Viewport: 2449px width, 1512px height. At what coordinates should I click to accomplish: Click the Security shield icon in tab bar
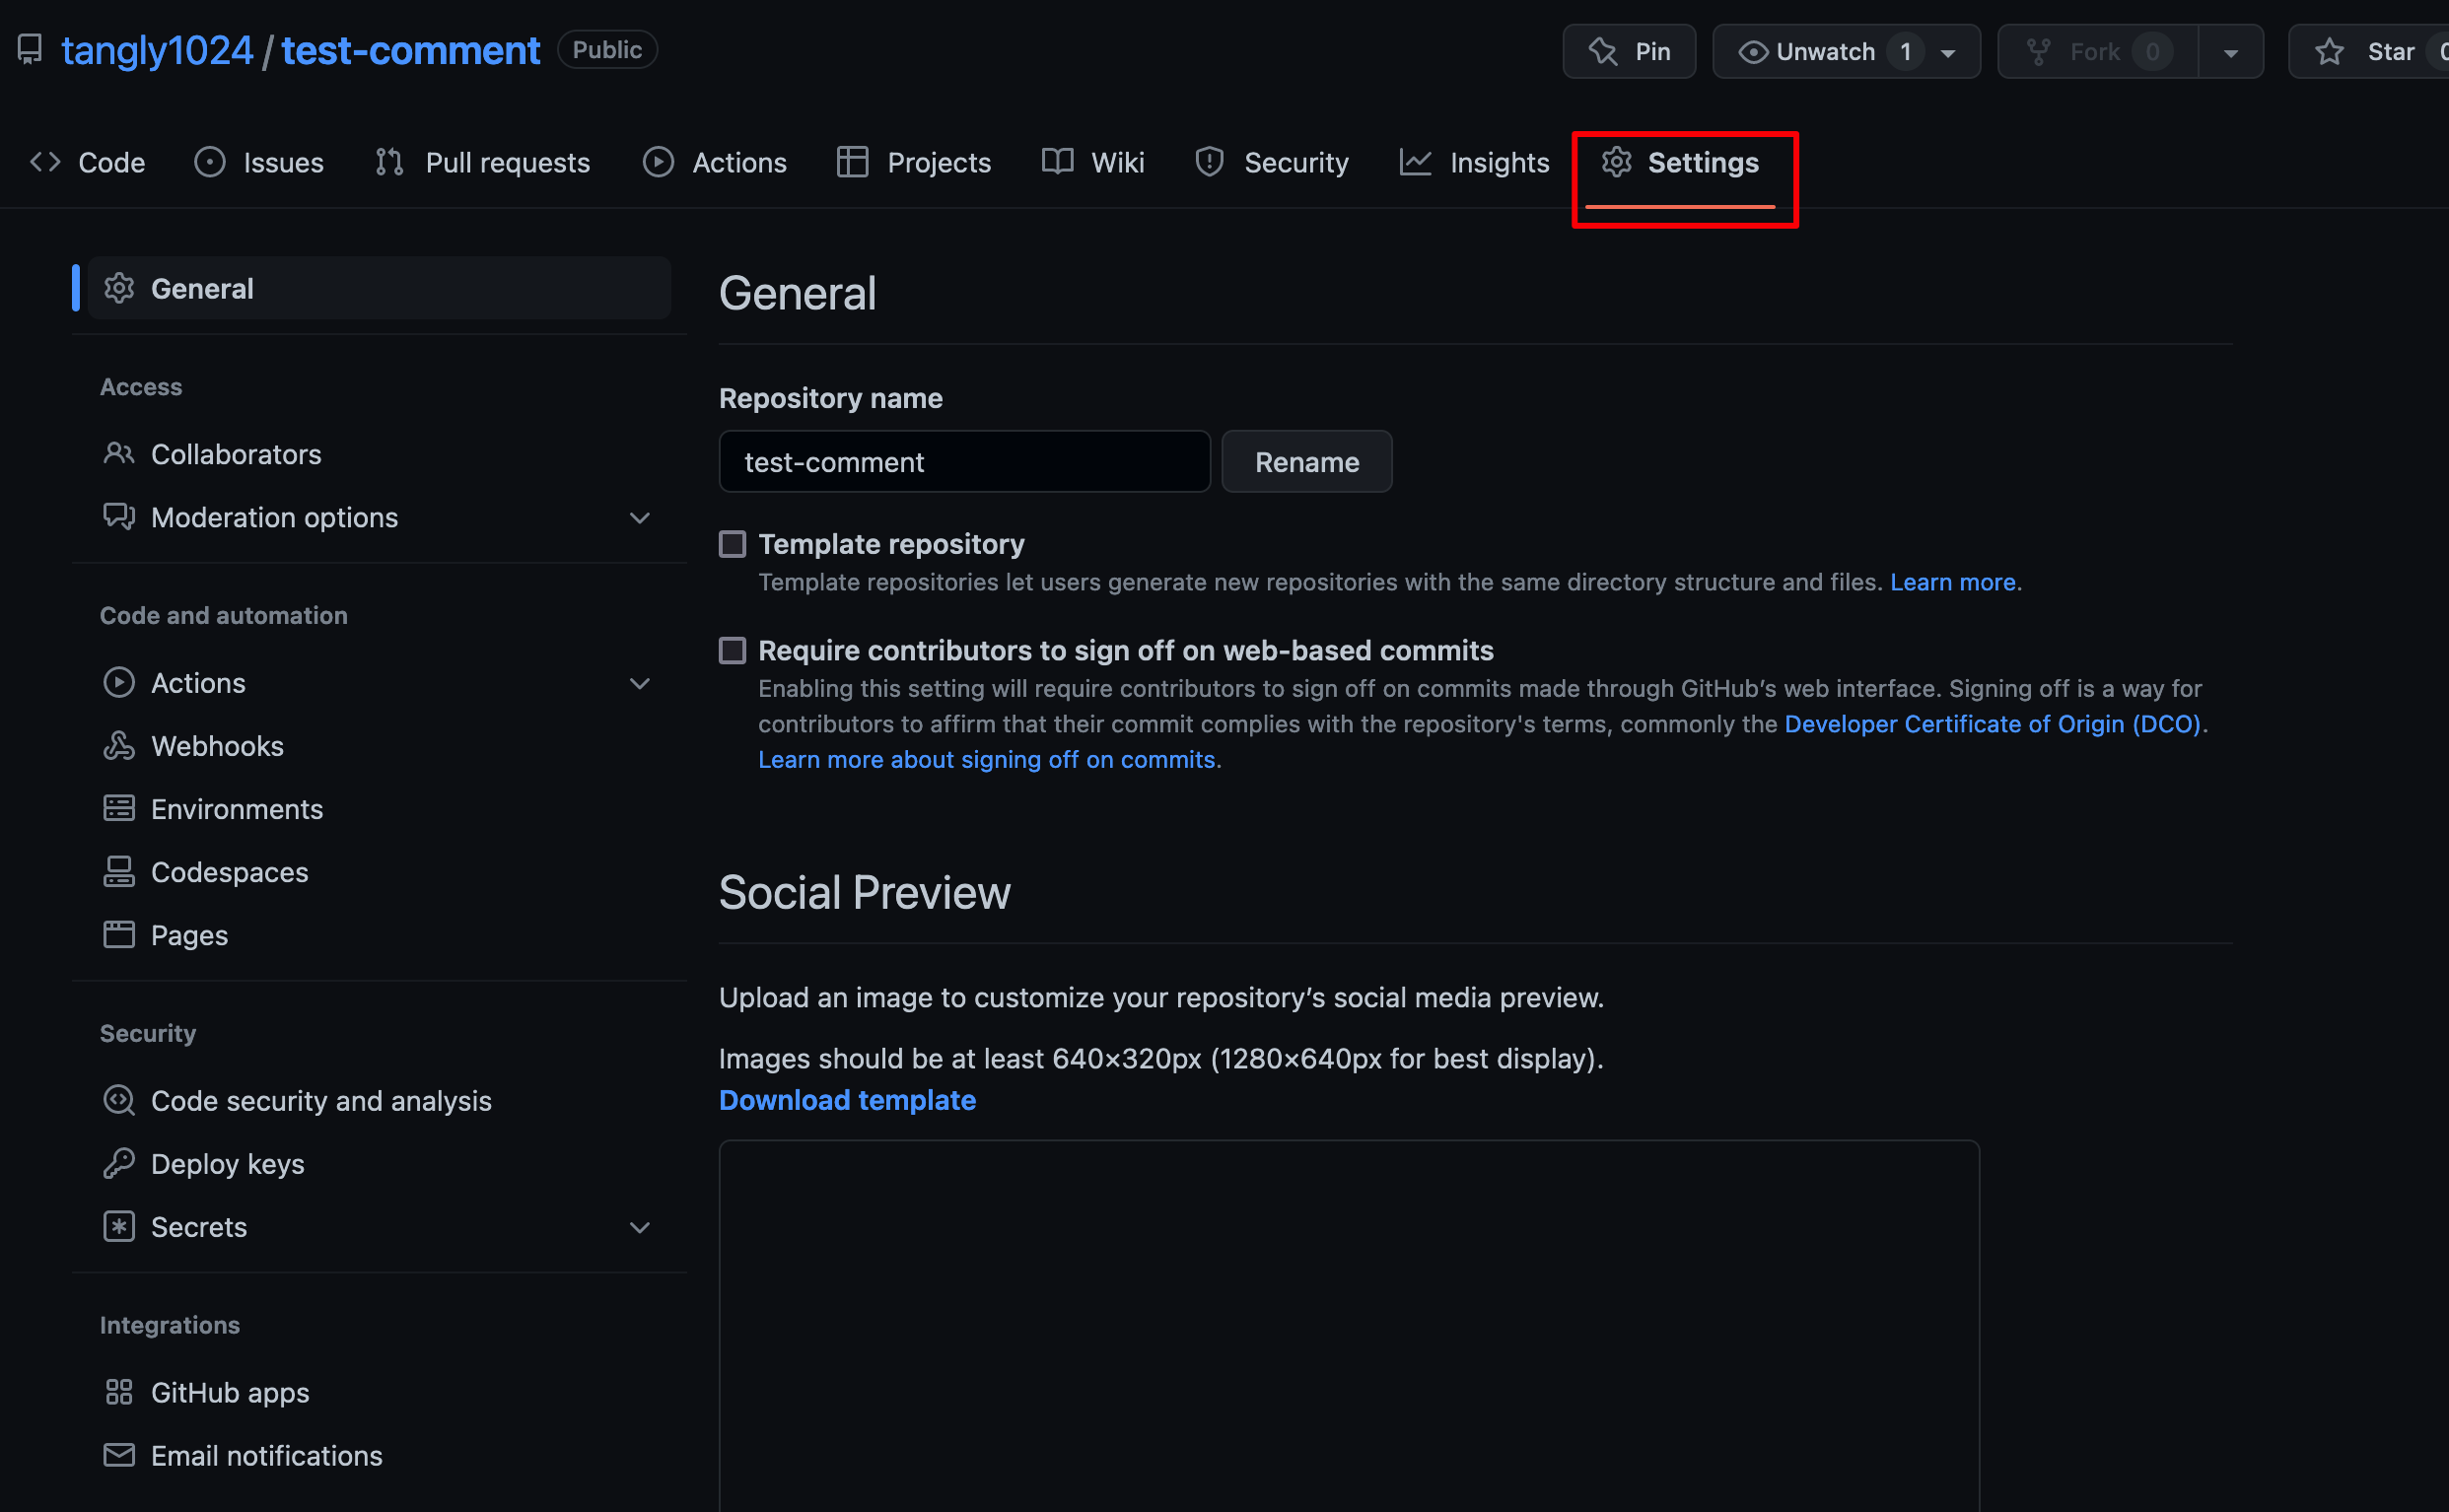(x=1209, y=162)
